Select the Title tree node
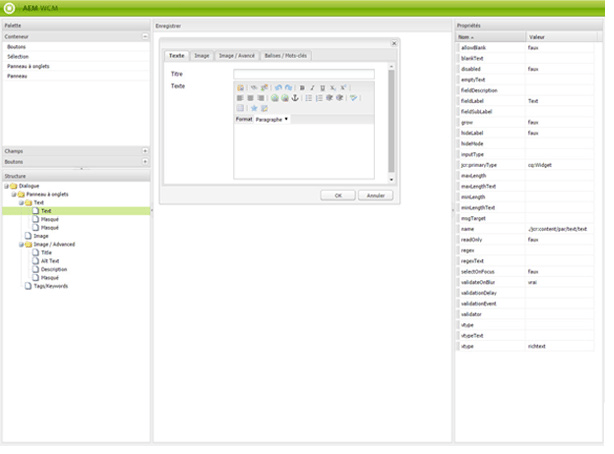Viewport: 614px width, 454px height. (46, 253)
